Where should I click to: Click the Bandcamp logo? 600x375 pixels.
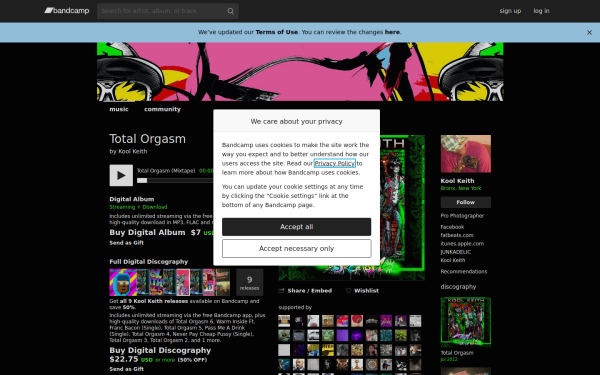click(x=67, y=11)
